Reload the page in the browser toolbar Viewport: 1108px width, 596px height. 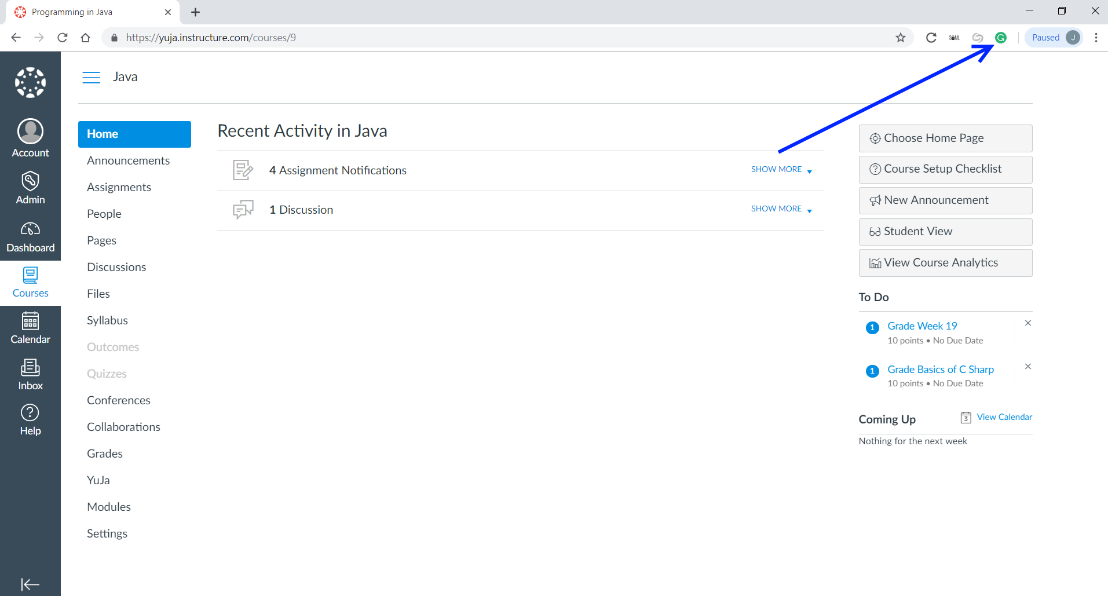(x=62, y=37)
